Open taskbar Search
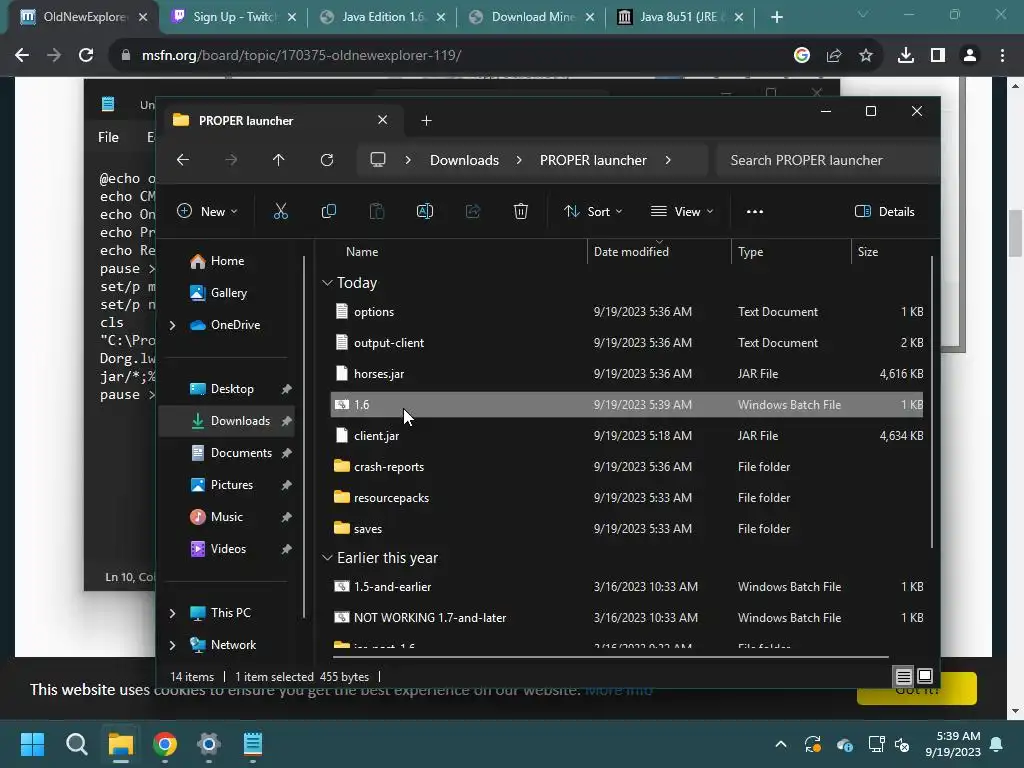The width and height of the screenshot is (1024, 768). coord(76,744)
